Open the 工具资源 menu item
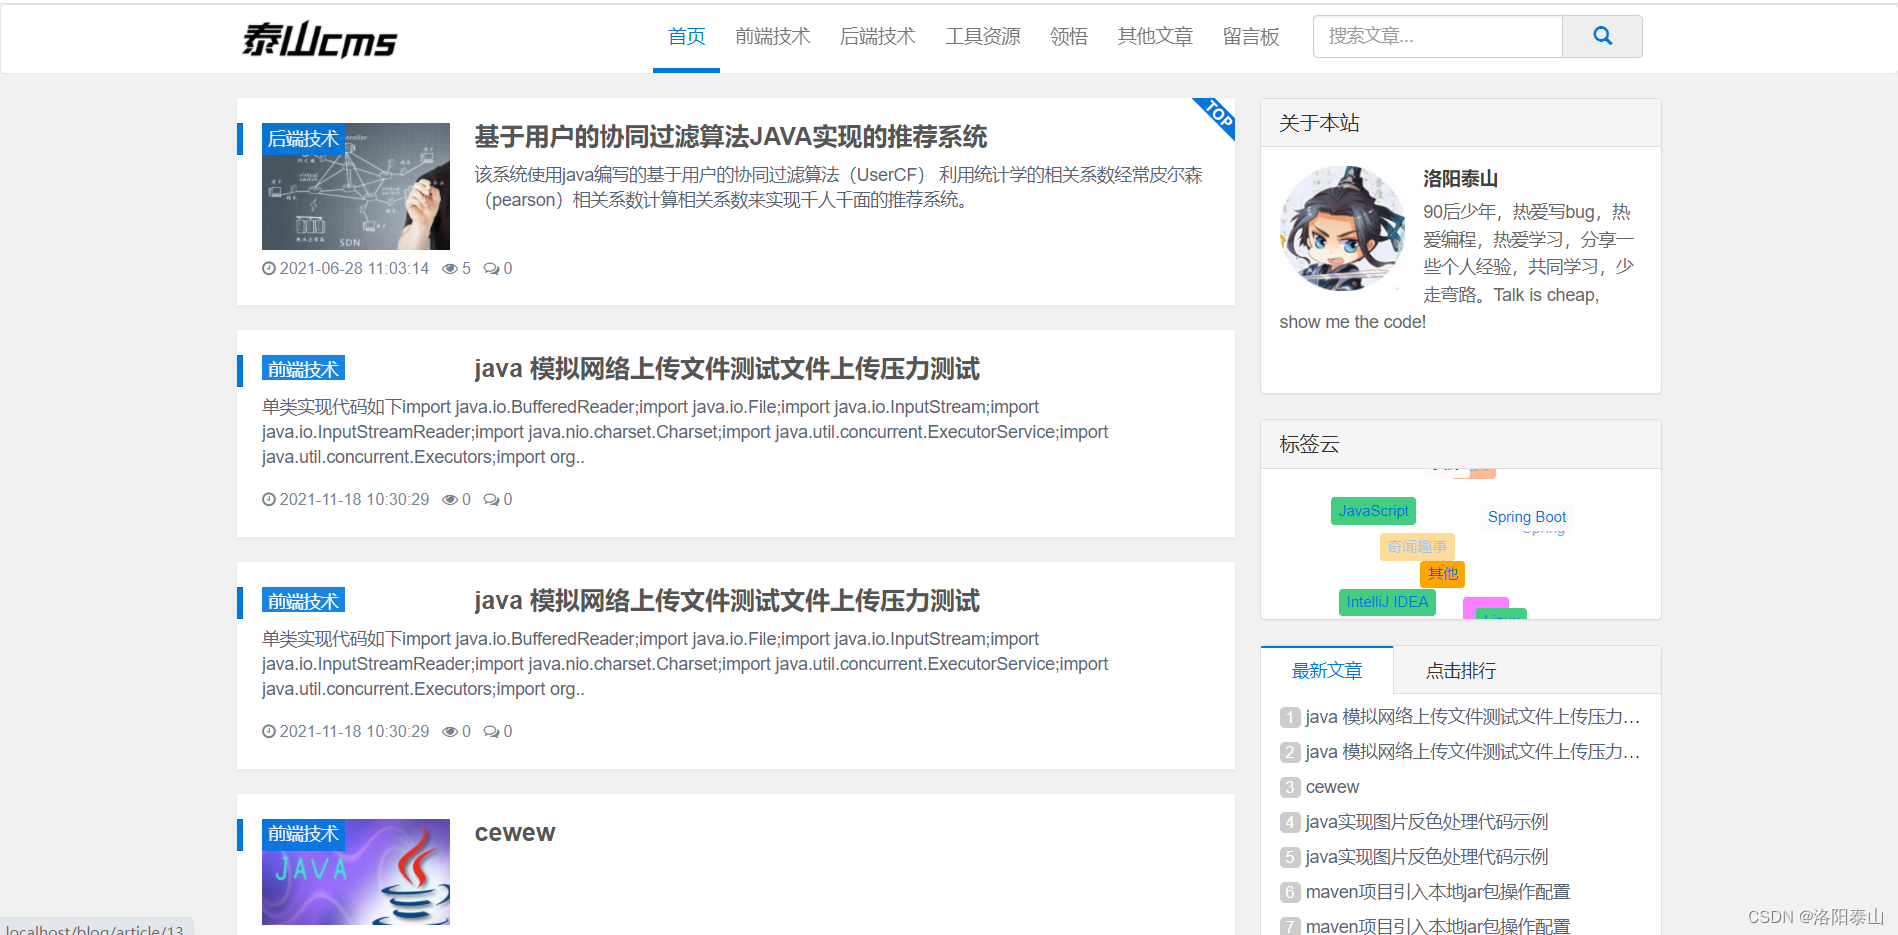 (982, 36)
